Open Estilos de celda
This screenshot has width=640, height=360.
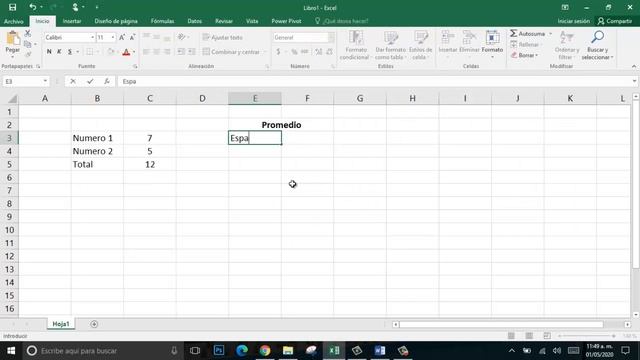[420, 46]
